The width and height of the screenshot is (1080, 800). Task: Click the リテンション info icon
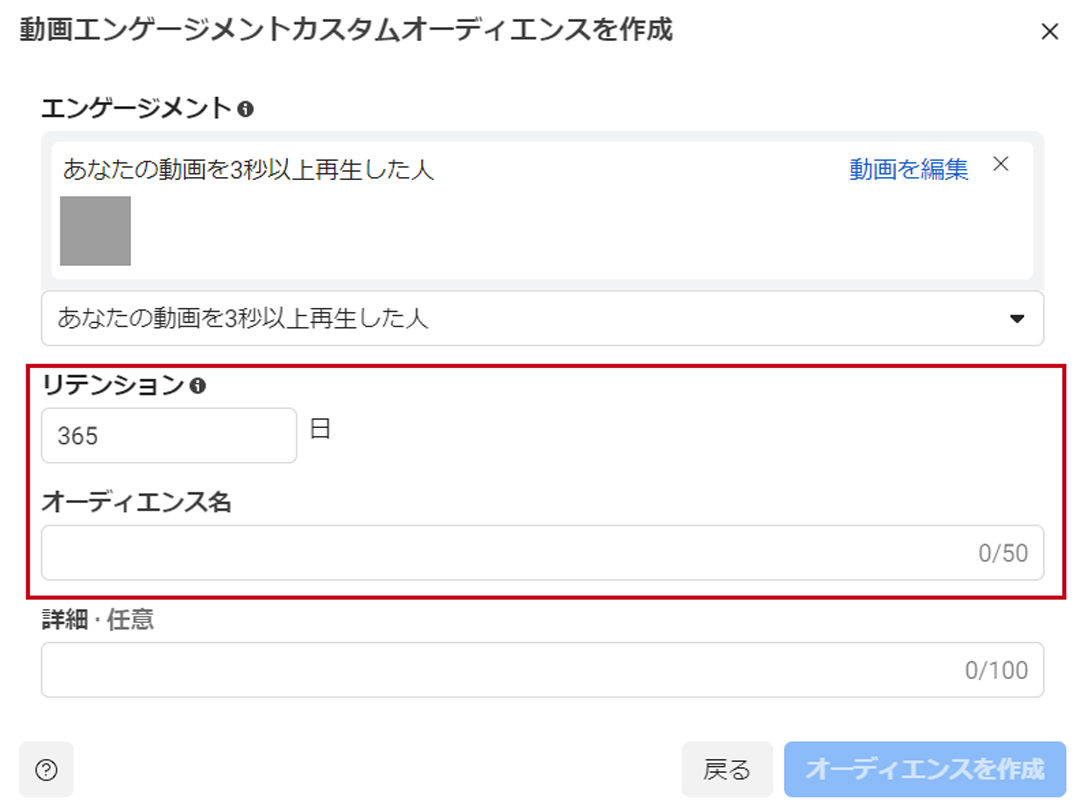click(197, 385)
